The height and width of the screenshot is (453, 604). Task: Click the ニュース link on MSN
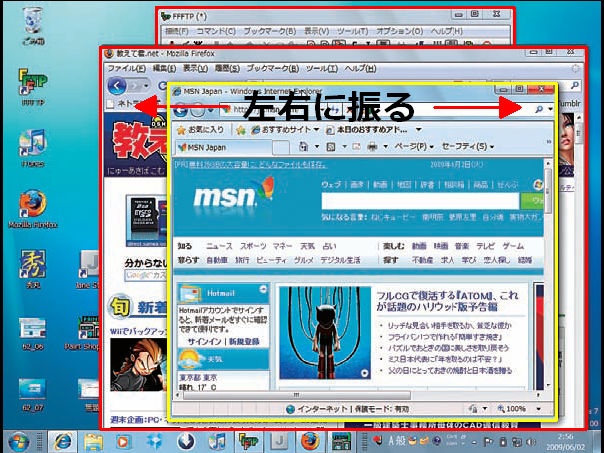pos(219,246)
